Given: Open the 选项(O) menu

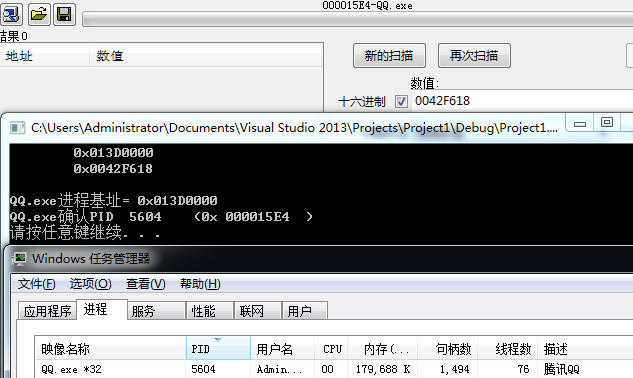Looking at the screenshot, I should [x=90, y=284].
